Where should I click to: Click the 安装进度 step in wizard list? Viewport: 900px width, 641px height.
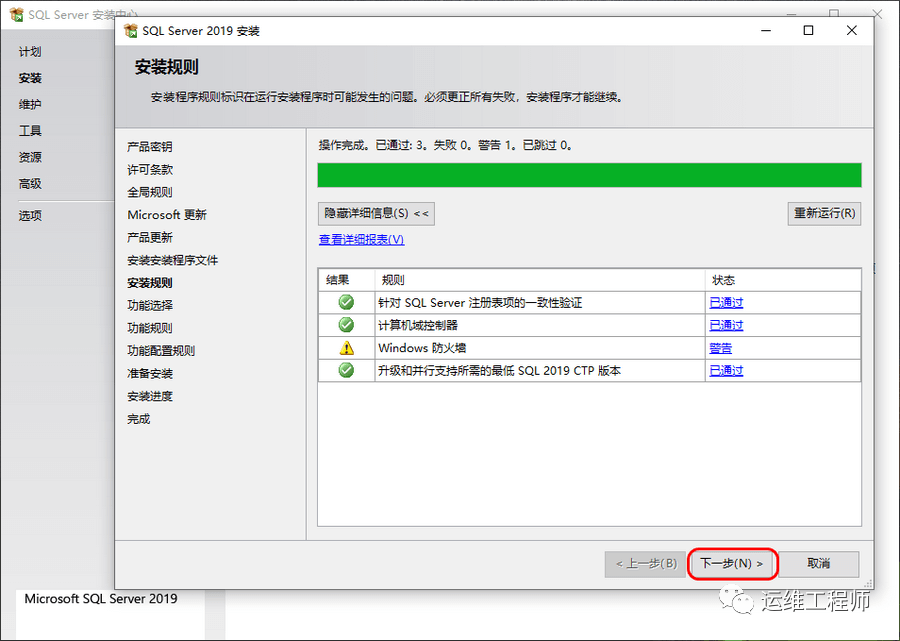click(x=150, y=397)
